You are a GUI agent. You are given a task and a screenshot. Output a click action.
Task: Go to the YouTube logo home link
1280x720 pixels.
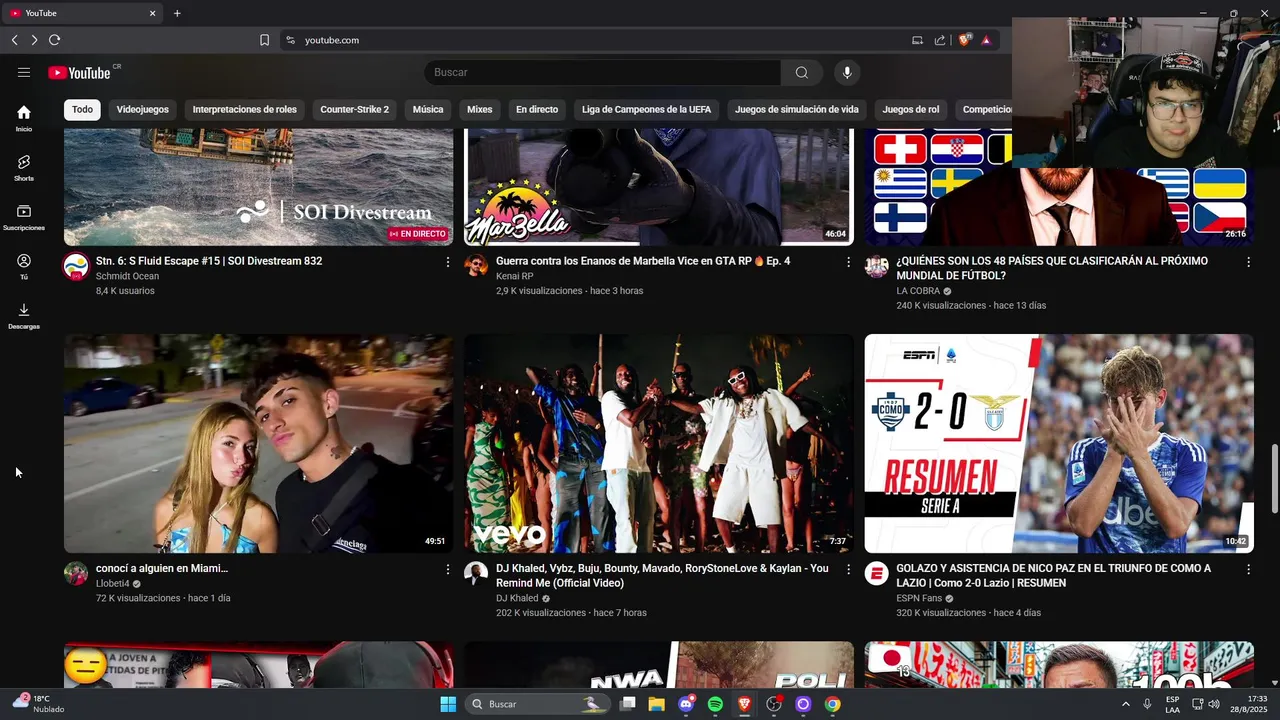click(80, 72)
